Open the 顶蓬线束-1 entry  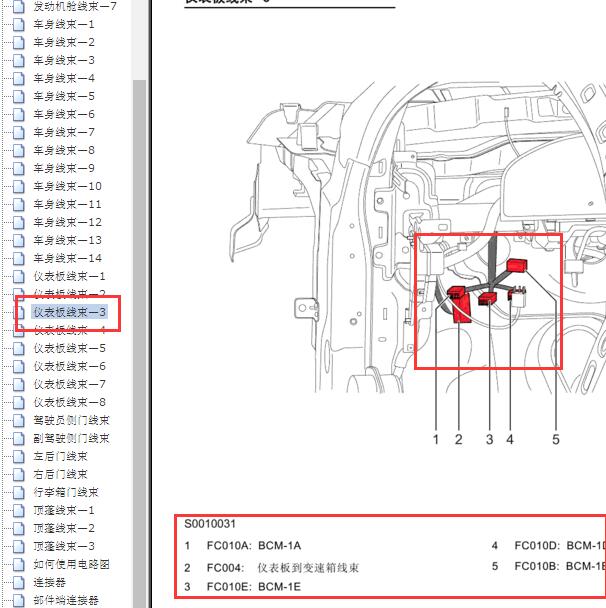(64, 511)
